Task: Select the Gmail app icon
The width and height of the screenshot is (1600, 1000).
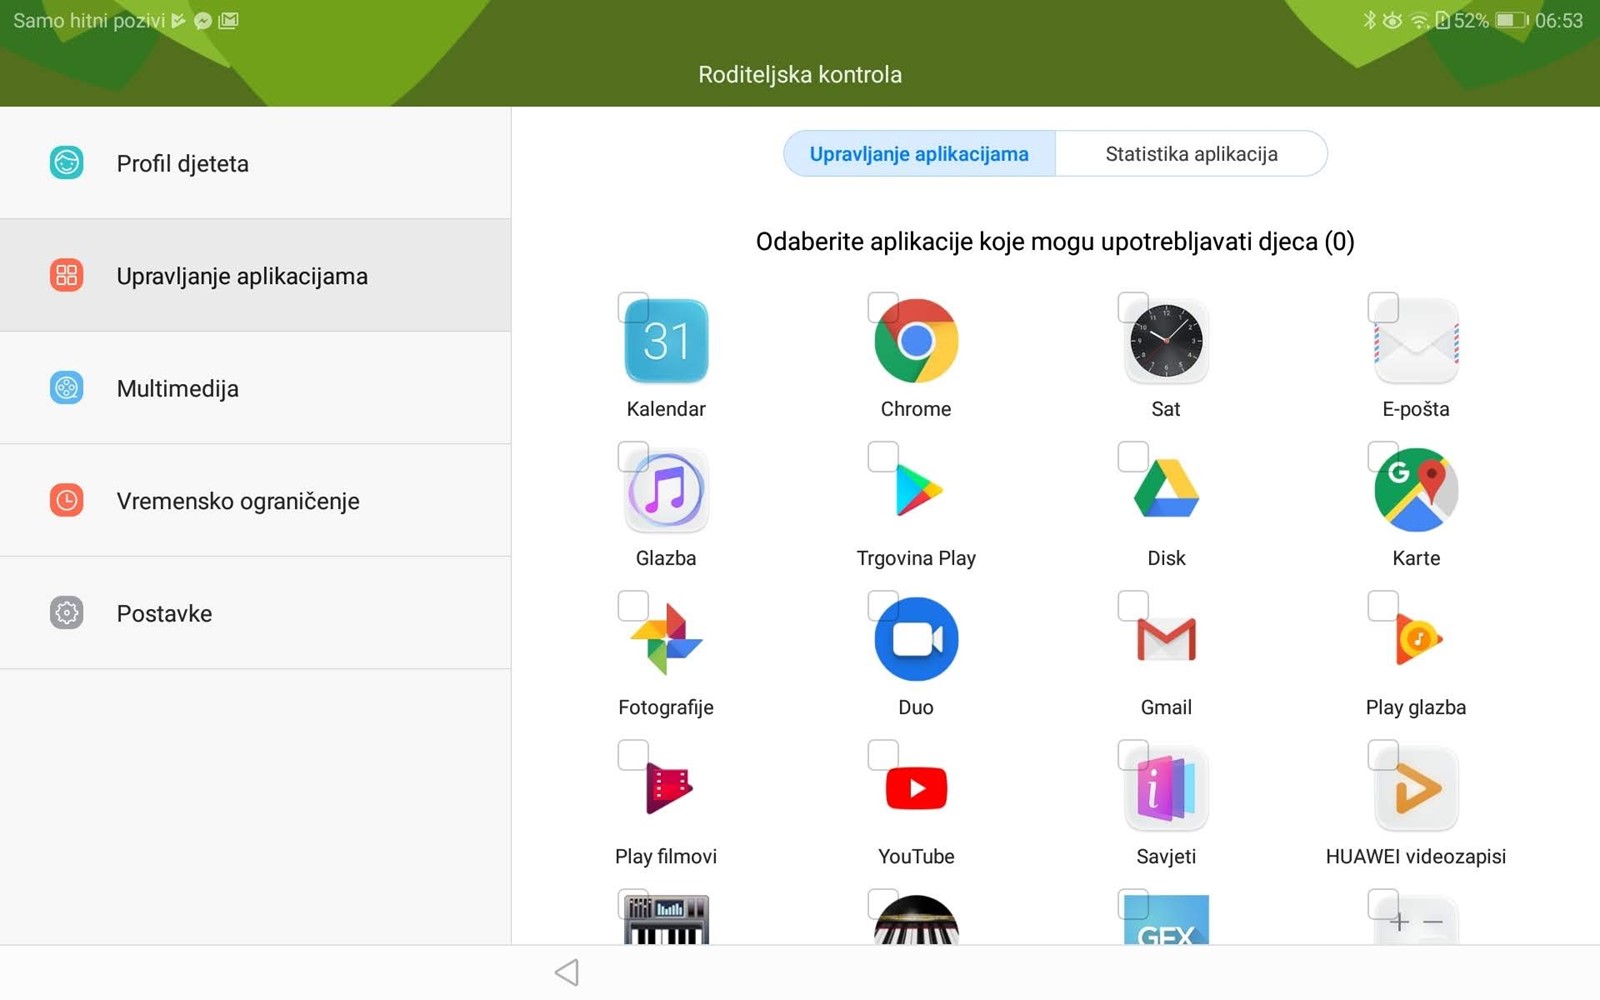Action: pos(1166,639)
